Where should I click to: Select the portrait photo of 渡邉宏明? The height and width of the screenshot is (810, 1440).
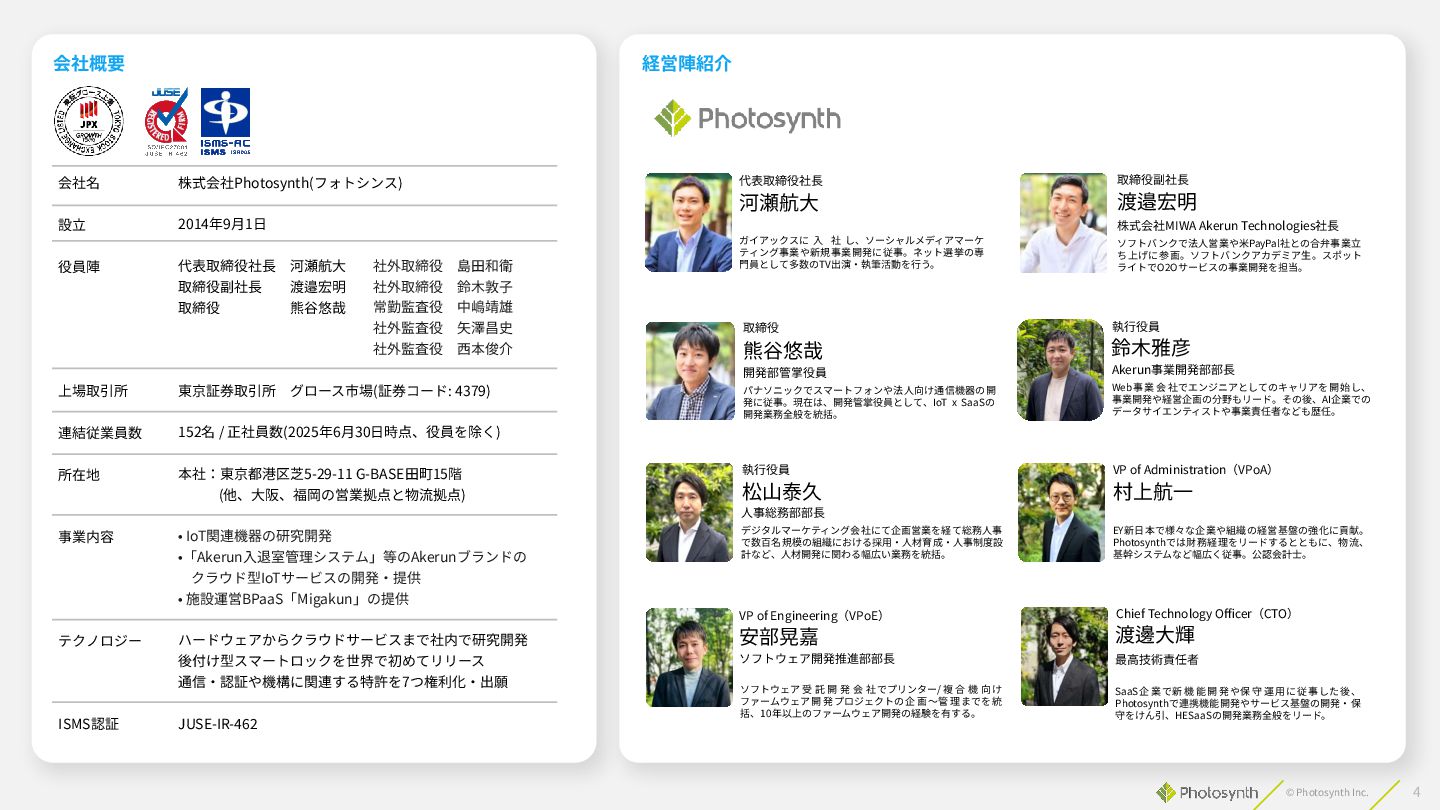pyautogui.click(x=1063, y=223)
